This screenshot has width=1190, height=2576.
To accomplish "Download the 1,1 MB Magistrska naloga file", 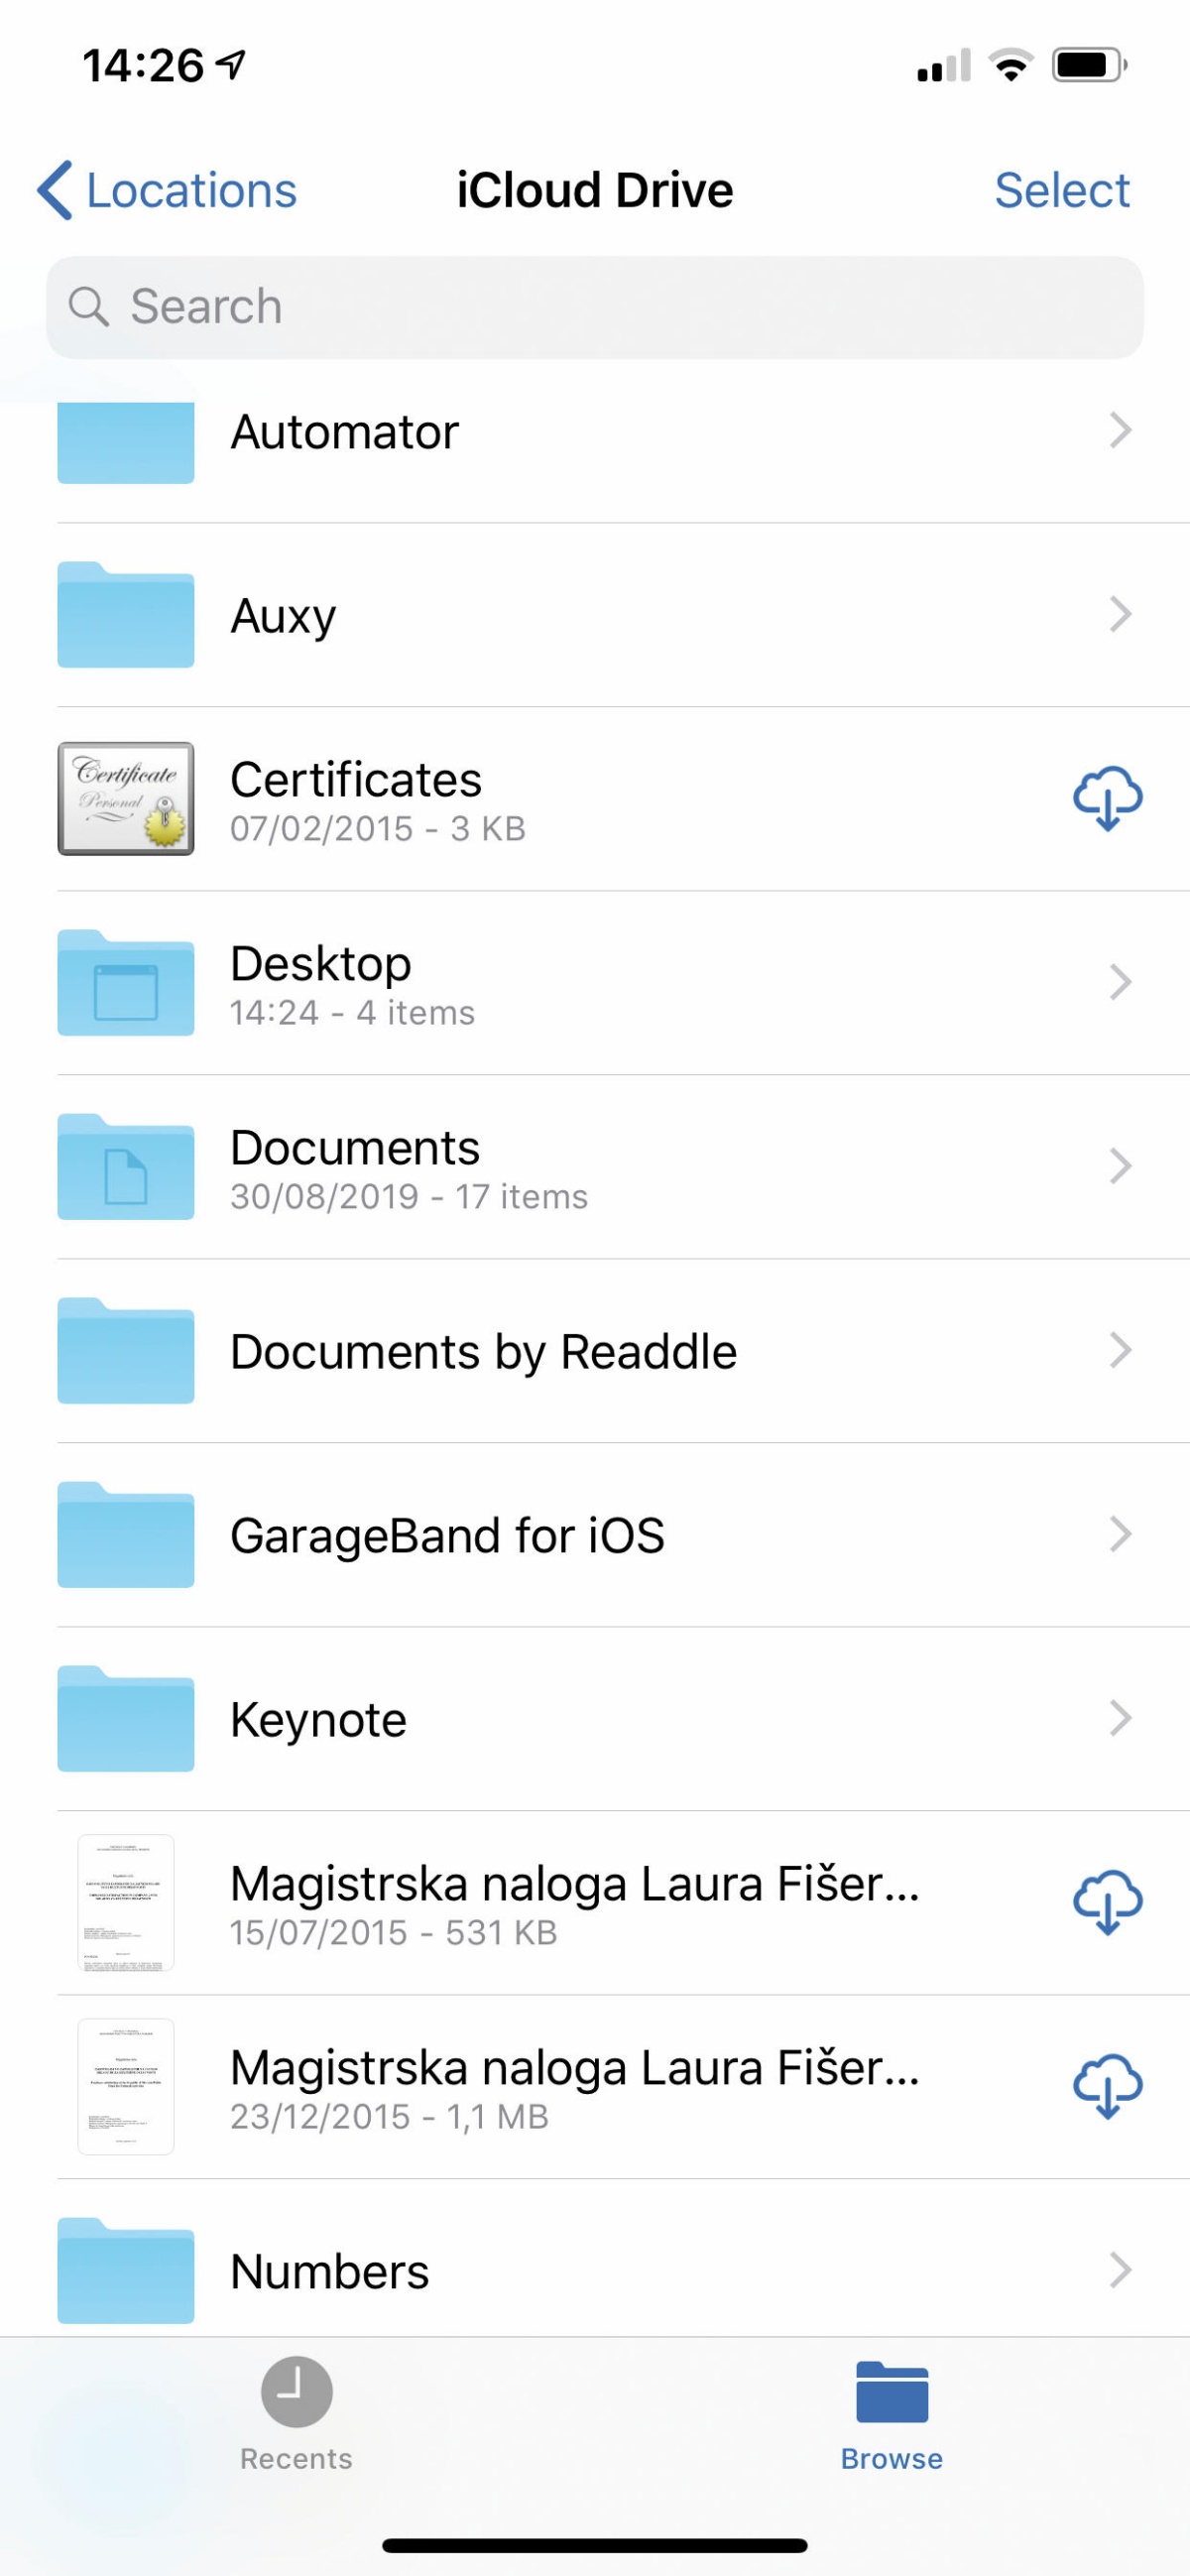I will coord(1107,2086).
